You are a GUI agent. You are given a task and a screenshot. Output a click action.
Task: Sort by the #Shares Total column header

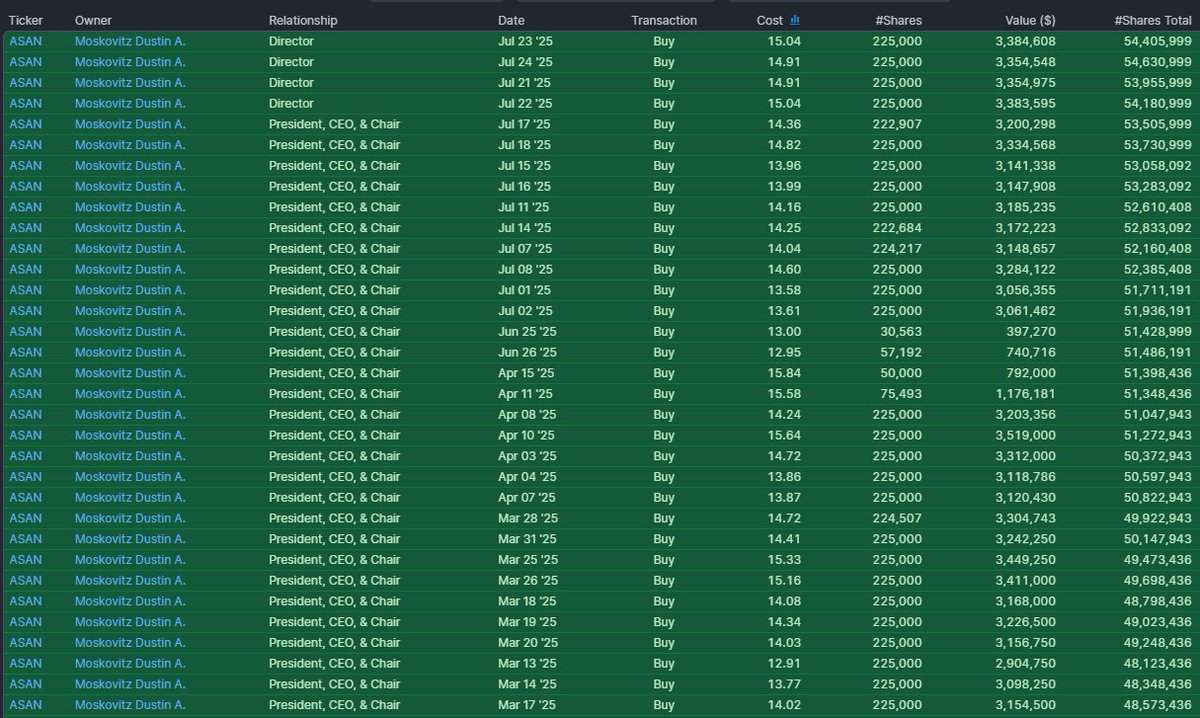(1153, 20)
